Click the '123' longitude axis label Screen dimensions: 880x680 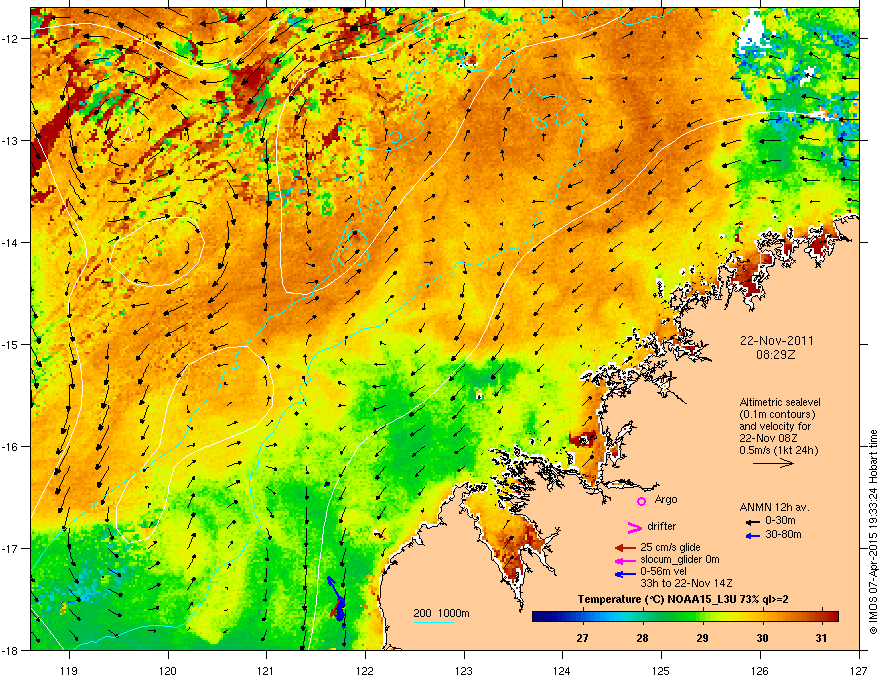pos(464,670)
